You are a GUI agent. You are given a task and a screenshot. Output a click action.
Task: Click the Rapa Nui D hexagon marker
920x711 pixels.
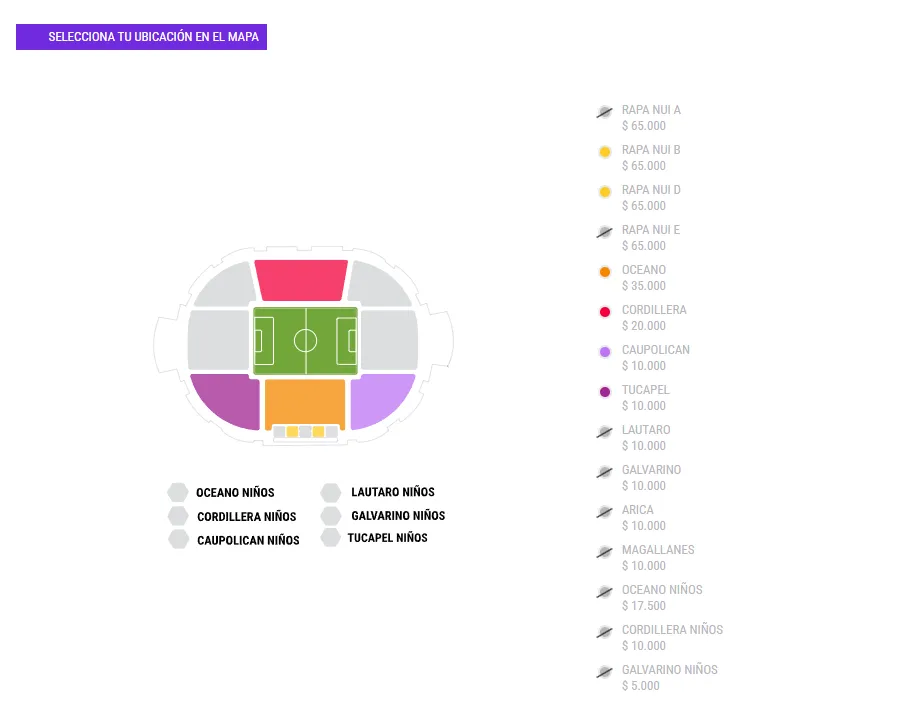click(x=604, y=191)
